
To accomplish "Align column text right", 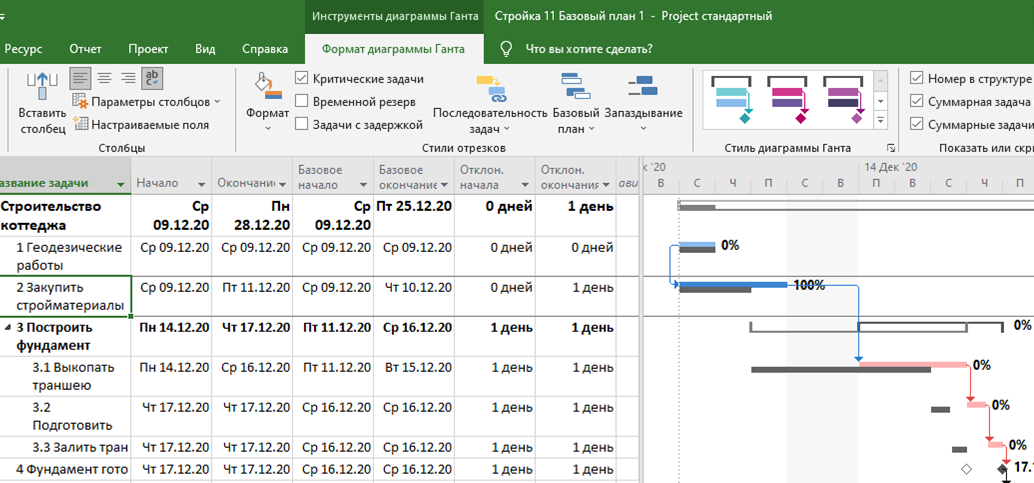I will [128, 79].
